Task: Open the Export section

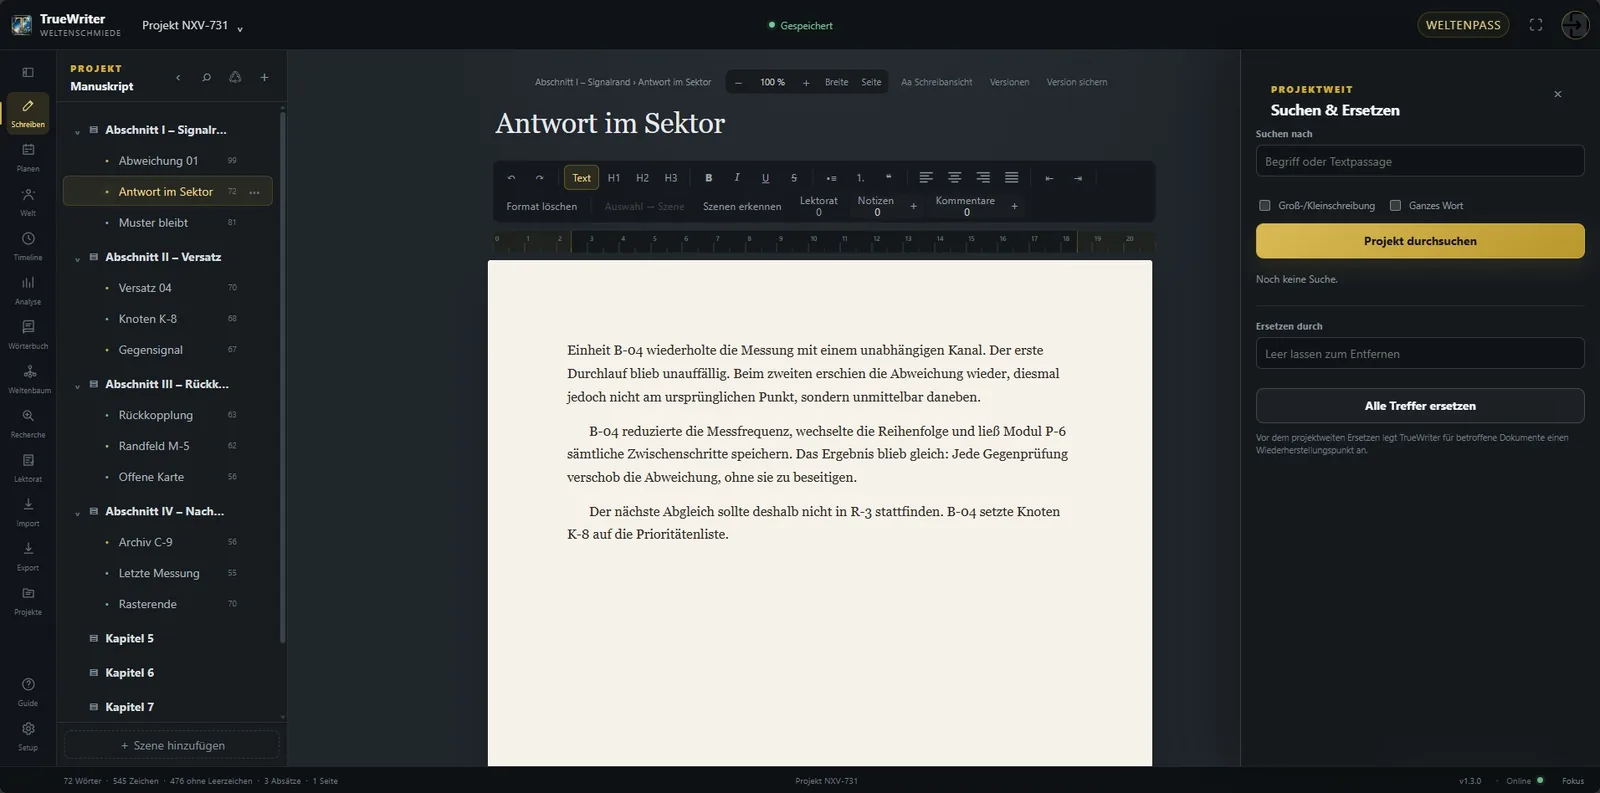Action: point(28,556)
